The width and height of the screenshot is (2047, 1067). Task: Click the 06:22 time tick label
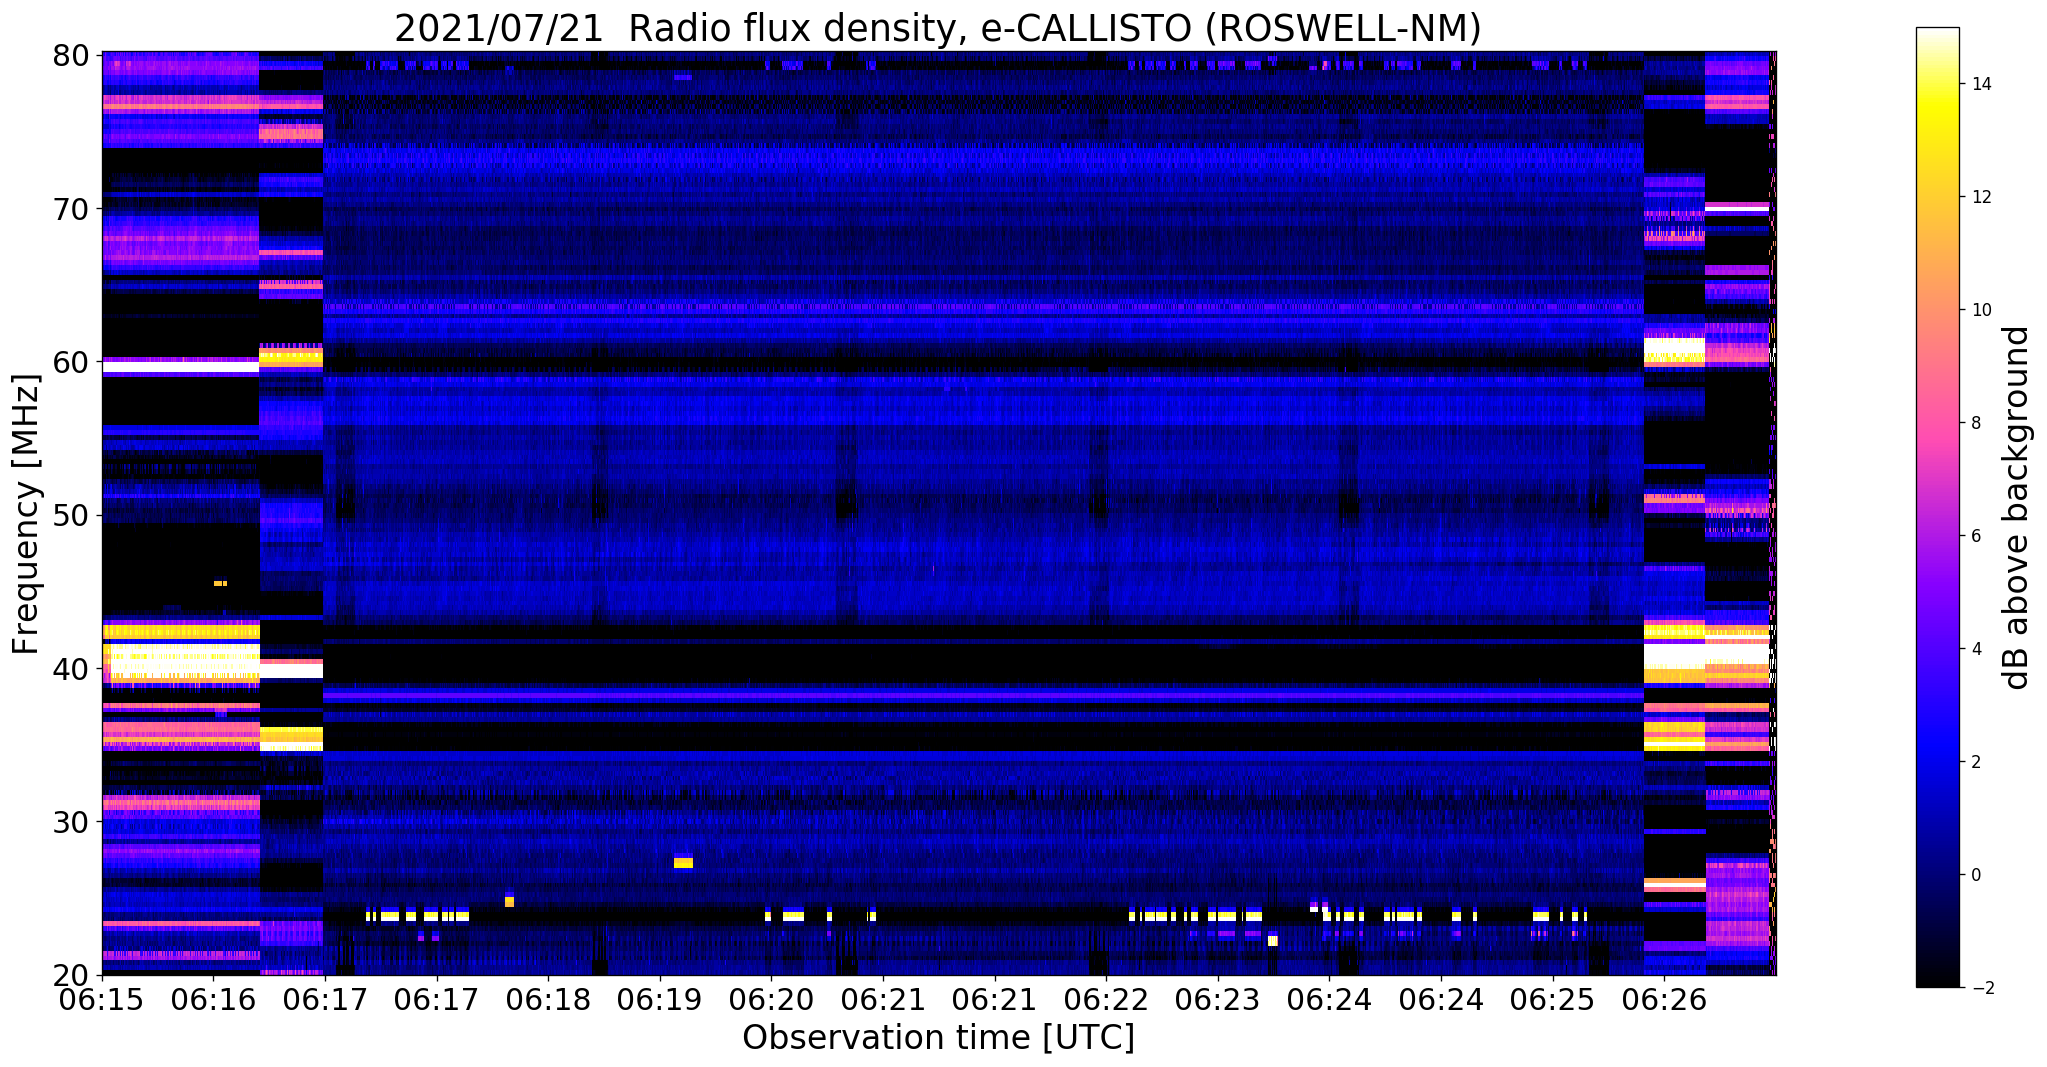tap(1106, 999)
